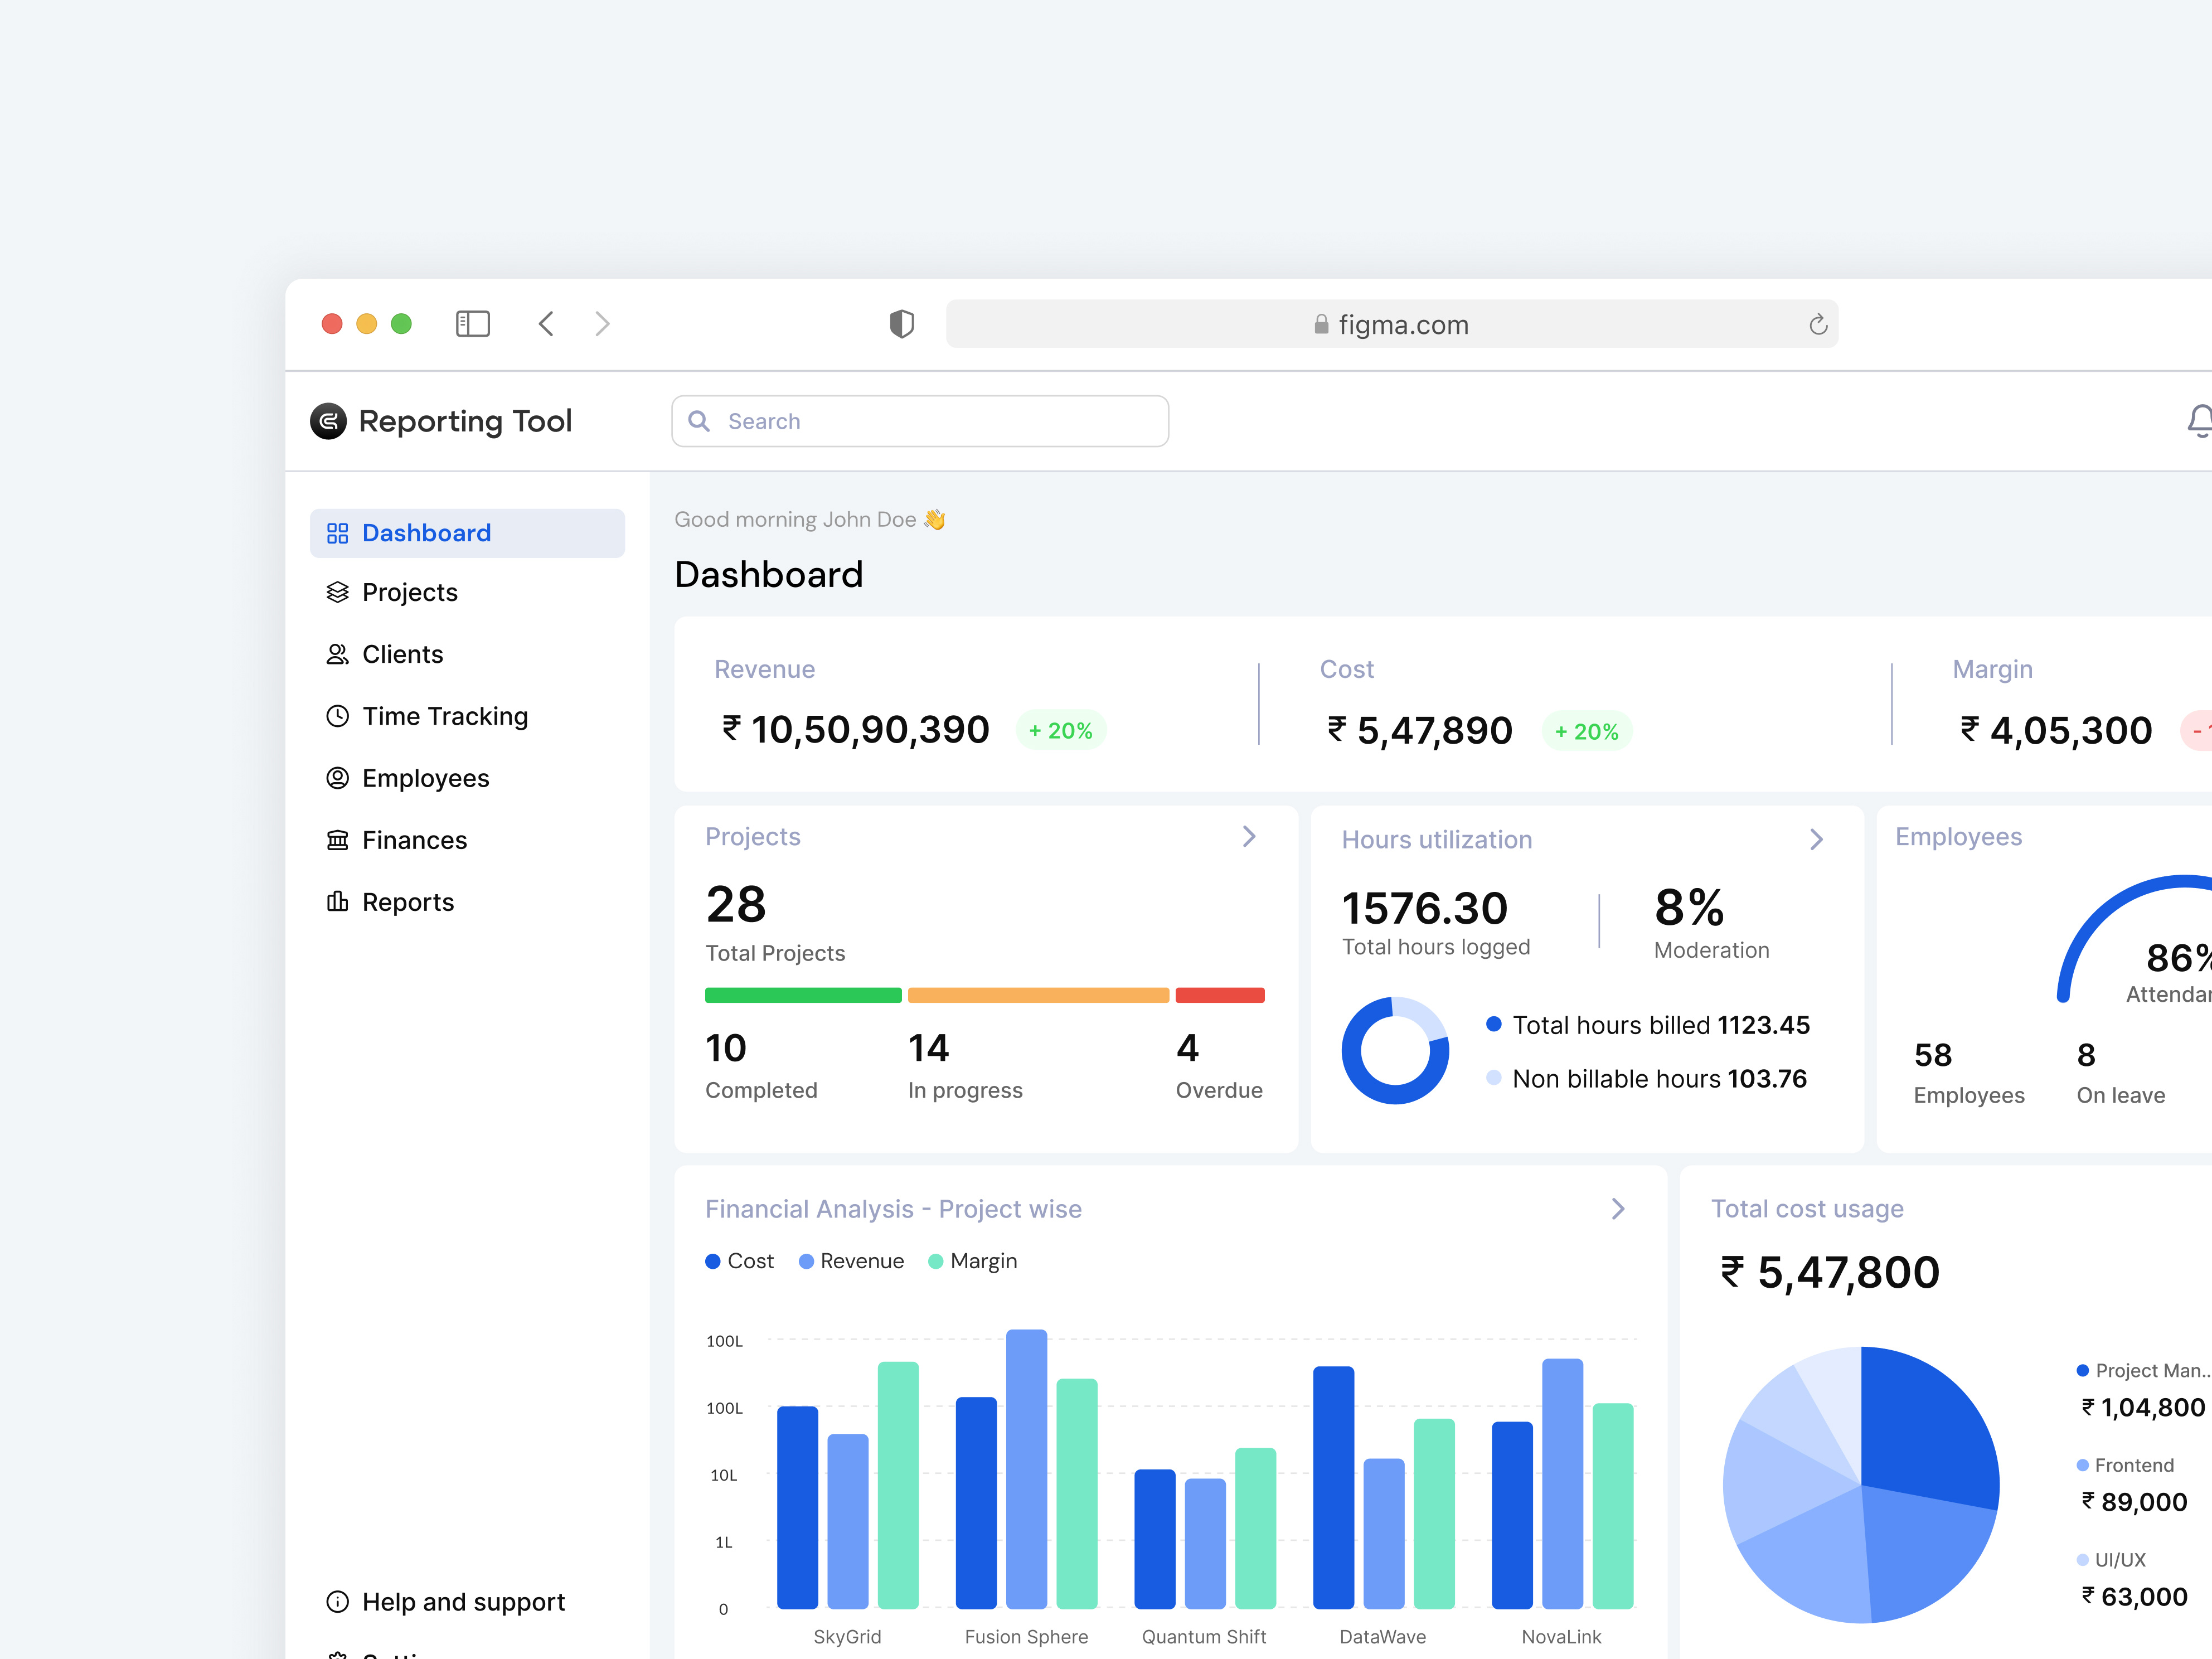Select the Reports chart icon
The image size is (2212, 1659).
[x=338, y=901]
